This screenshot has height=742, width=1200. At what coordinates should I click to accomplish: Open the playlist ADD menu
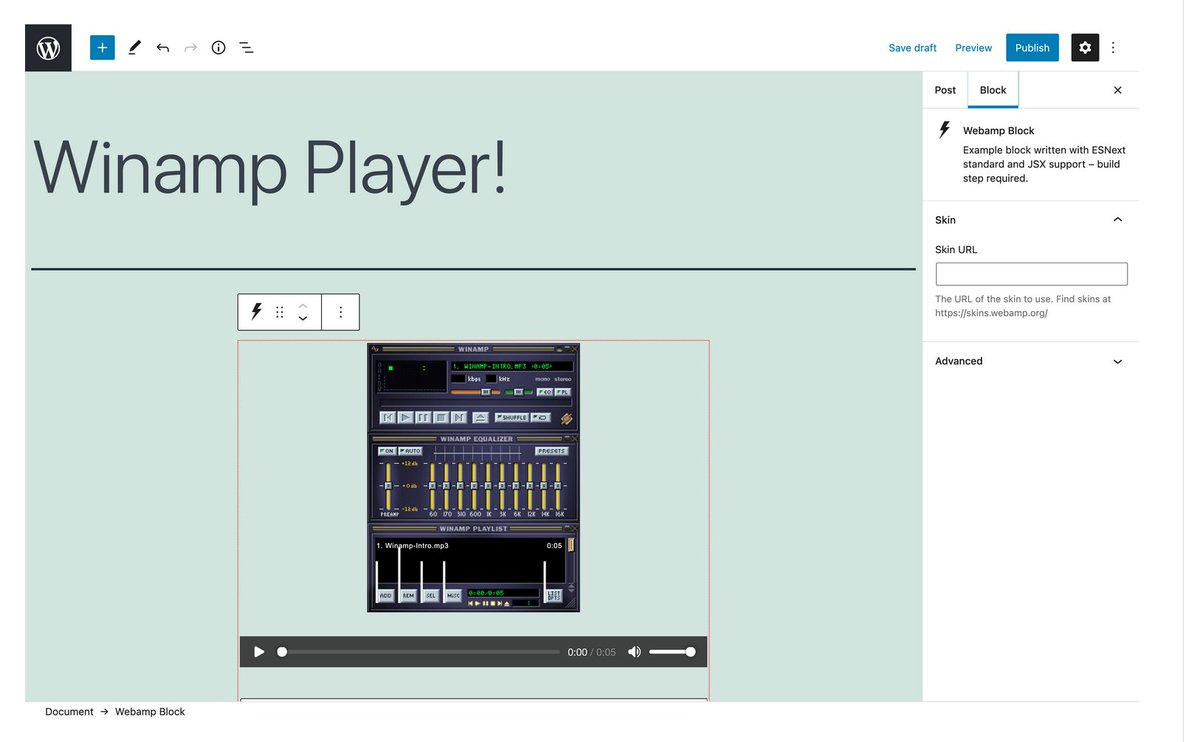[386, 595]
